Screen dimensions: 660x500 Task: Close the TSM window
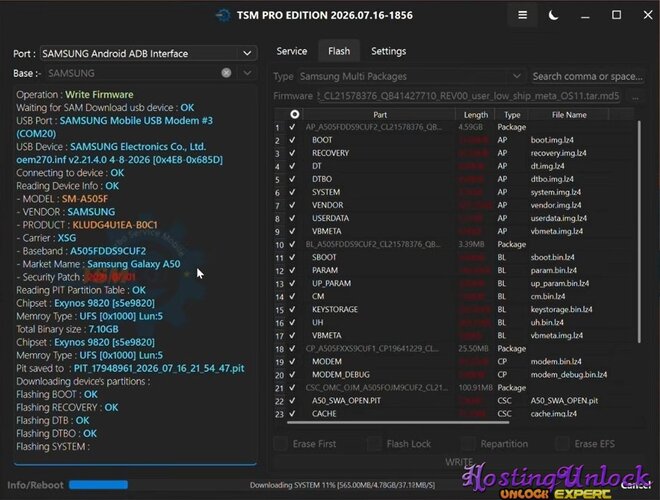[648, 15]
